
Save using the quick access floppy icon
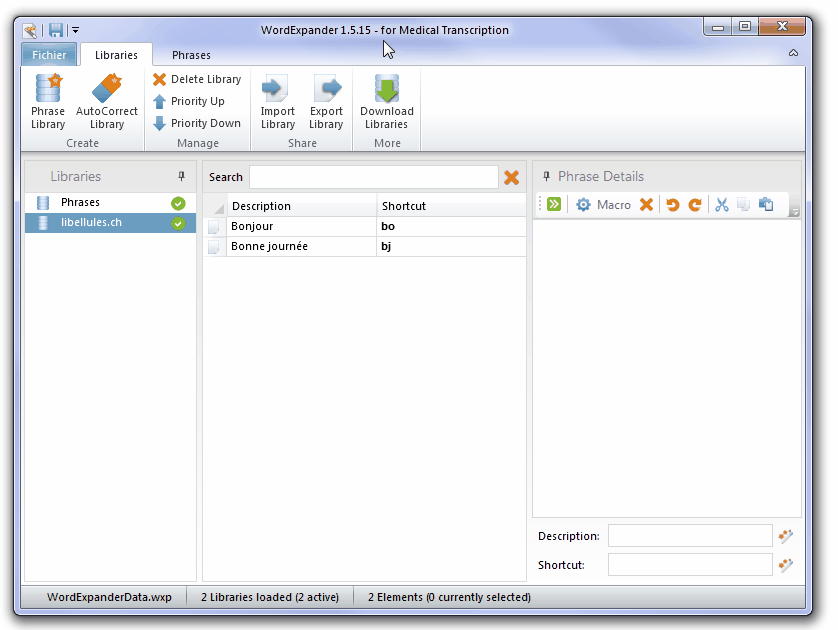point(56,30)
